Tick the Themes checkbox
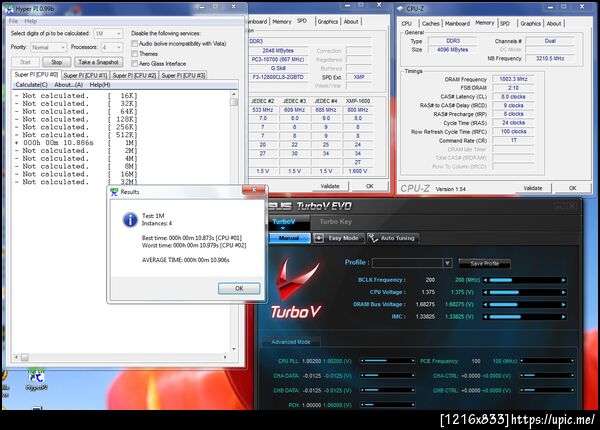 point(134,54)
